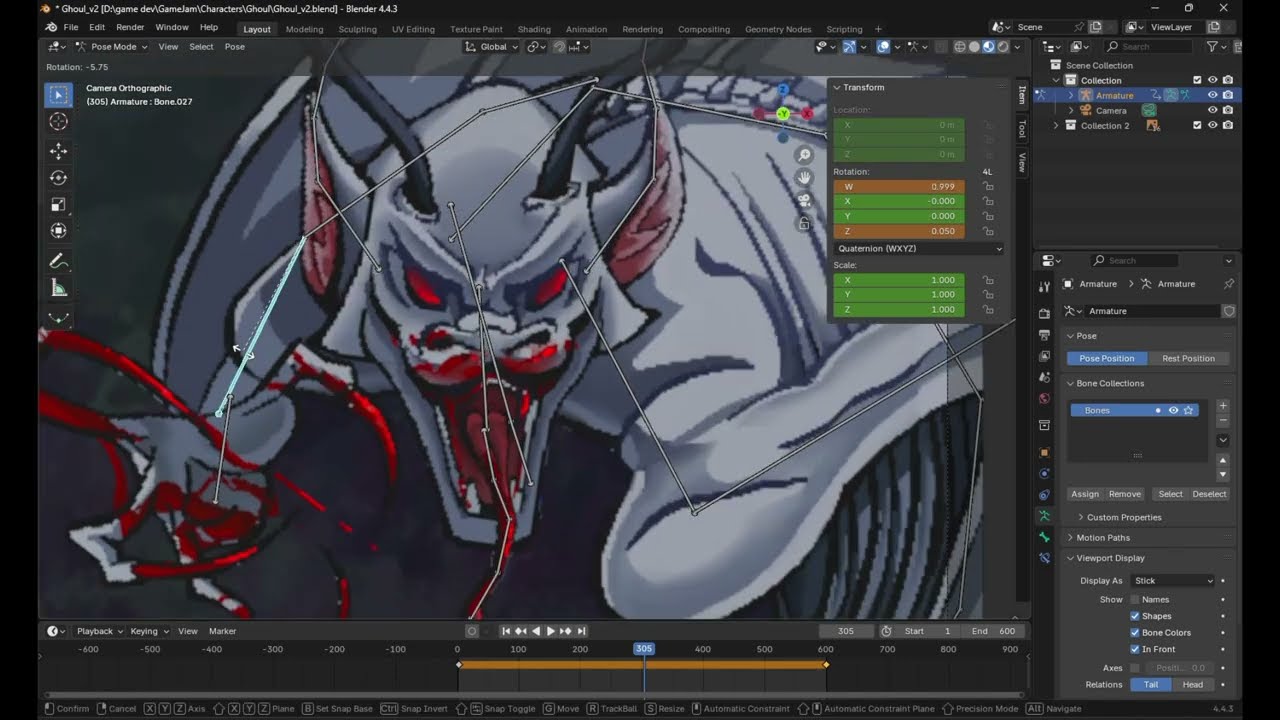The height and width of the screenshot is (720, 1280).
Task: Select the Transform tool
Action: point(58,232)
